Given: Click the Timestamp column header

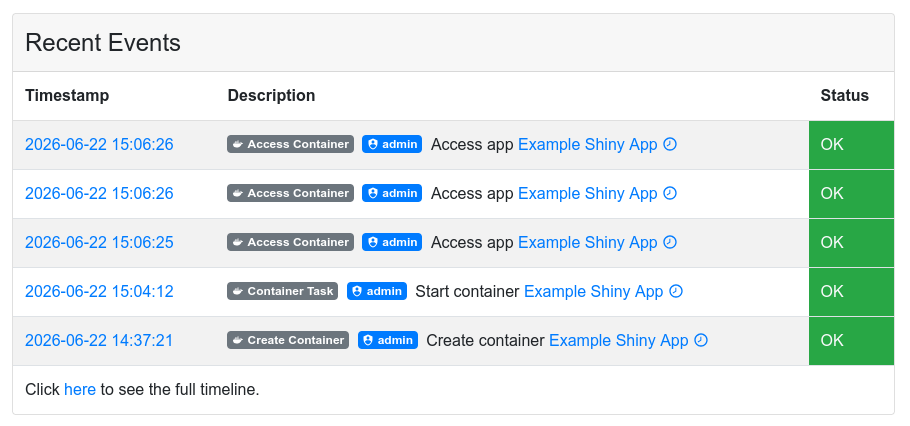Looking at the screenshot, I should (67, 96).
